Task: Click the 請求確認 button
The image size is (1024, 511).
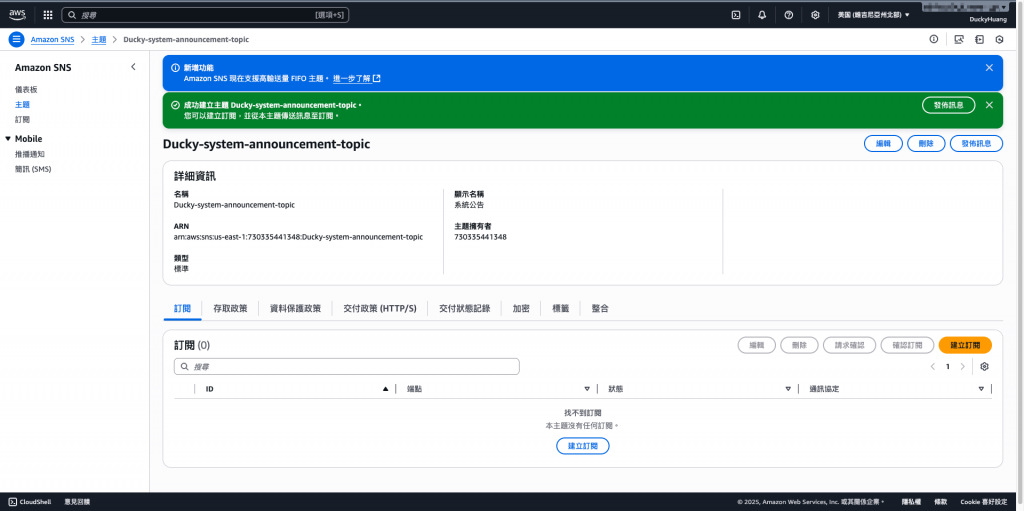Action: point(849,345)
